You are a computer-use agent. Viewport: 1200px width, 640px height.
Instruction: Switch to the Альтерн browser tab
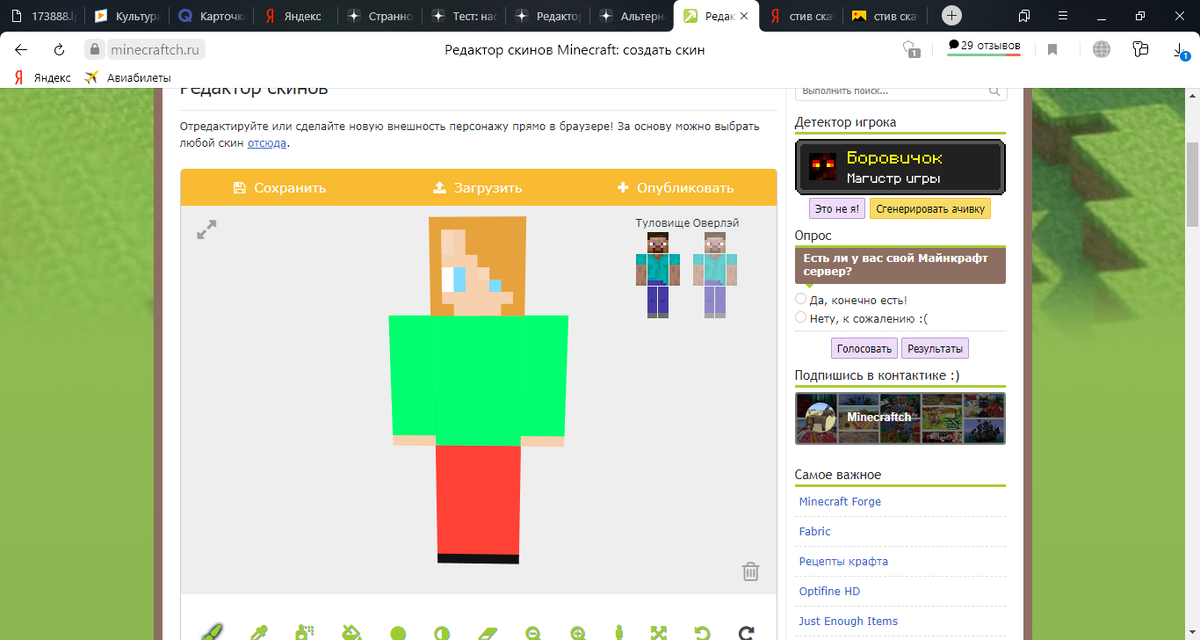coord(630,16)
